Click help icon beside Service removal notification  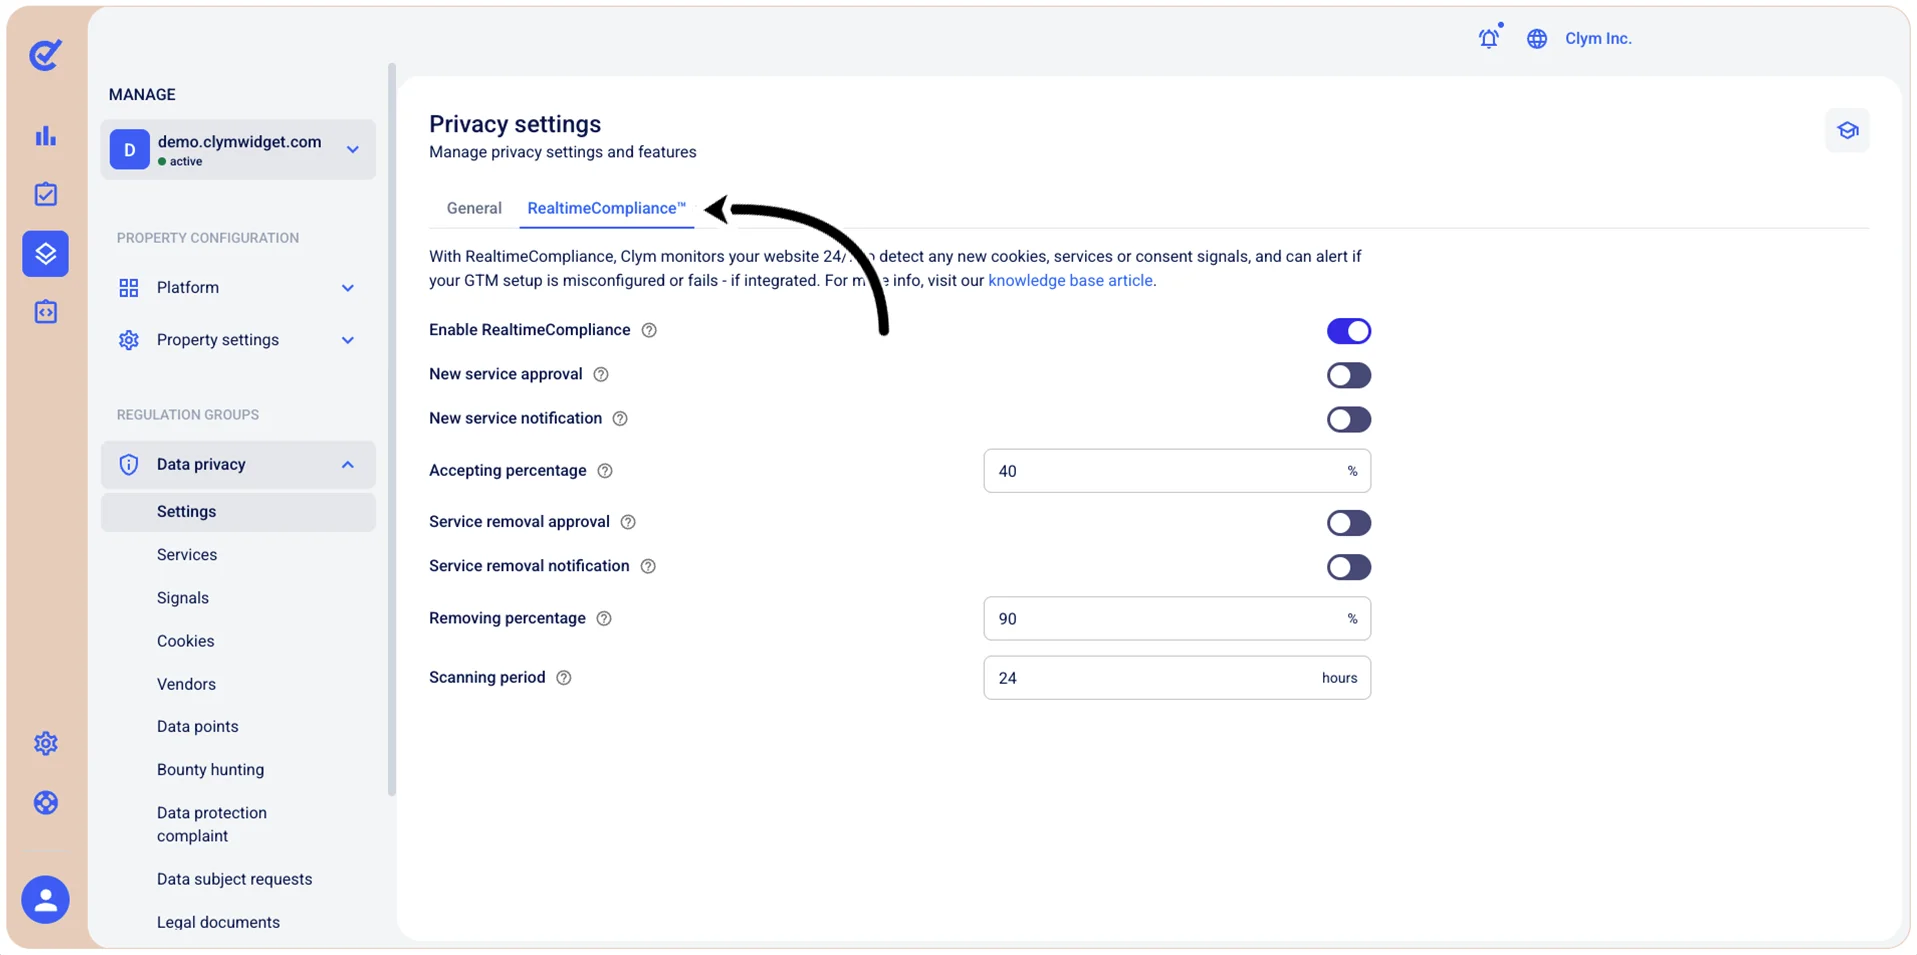pyautogui.click(x=648, y=567)
